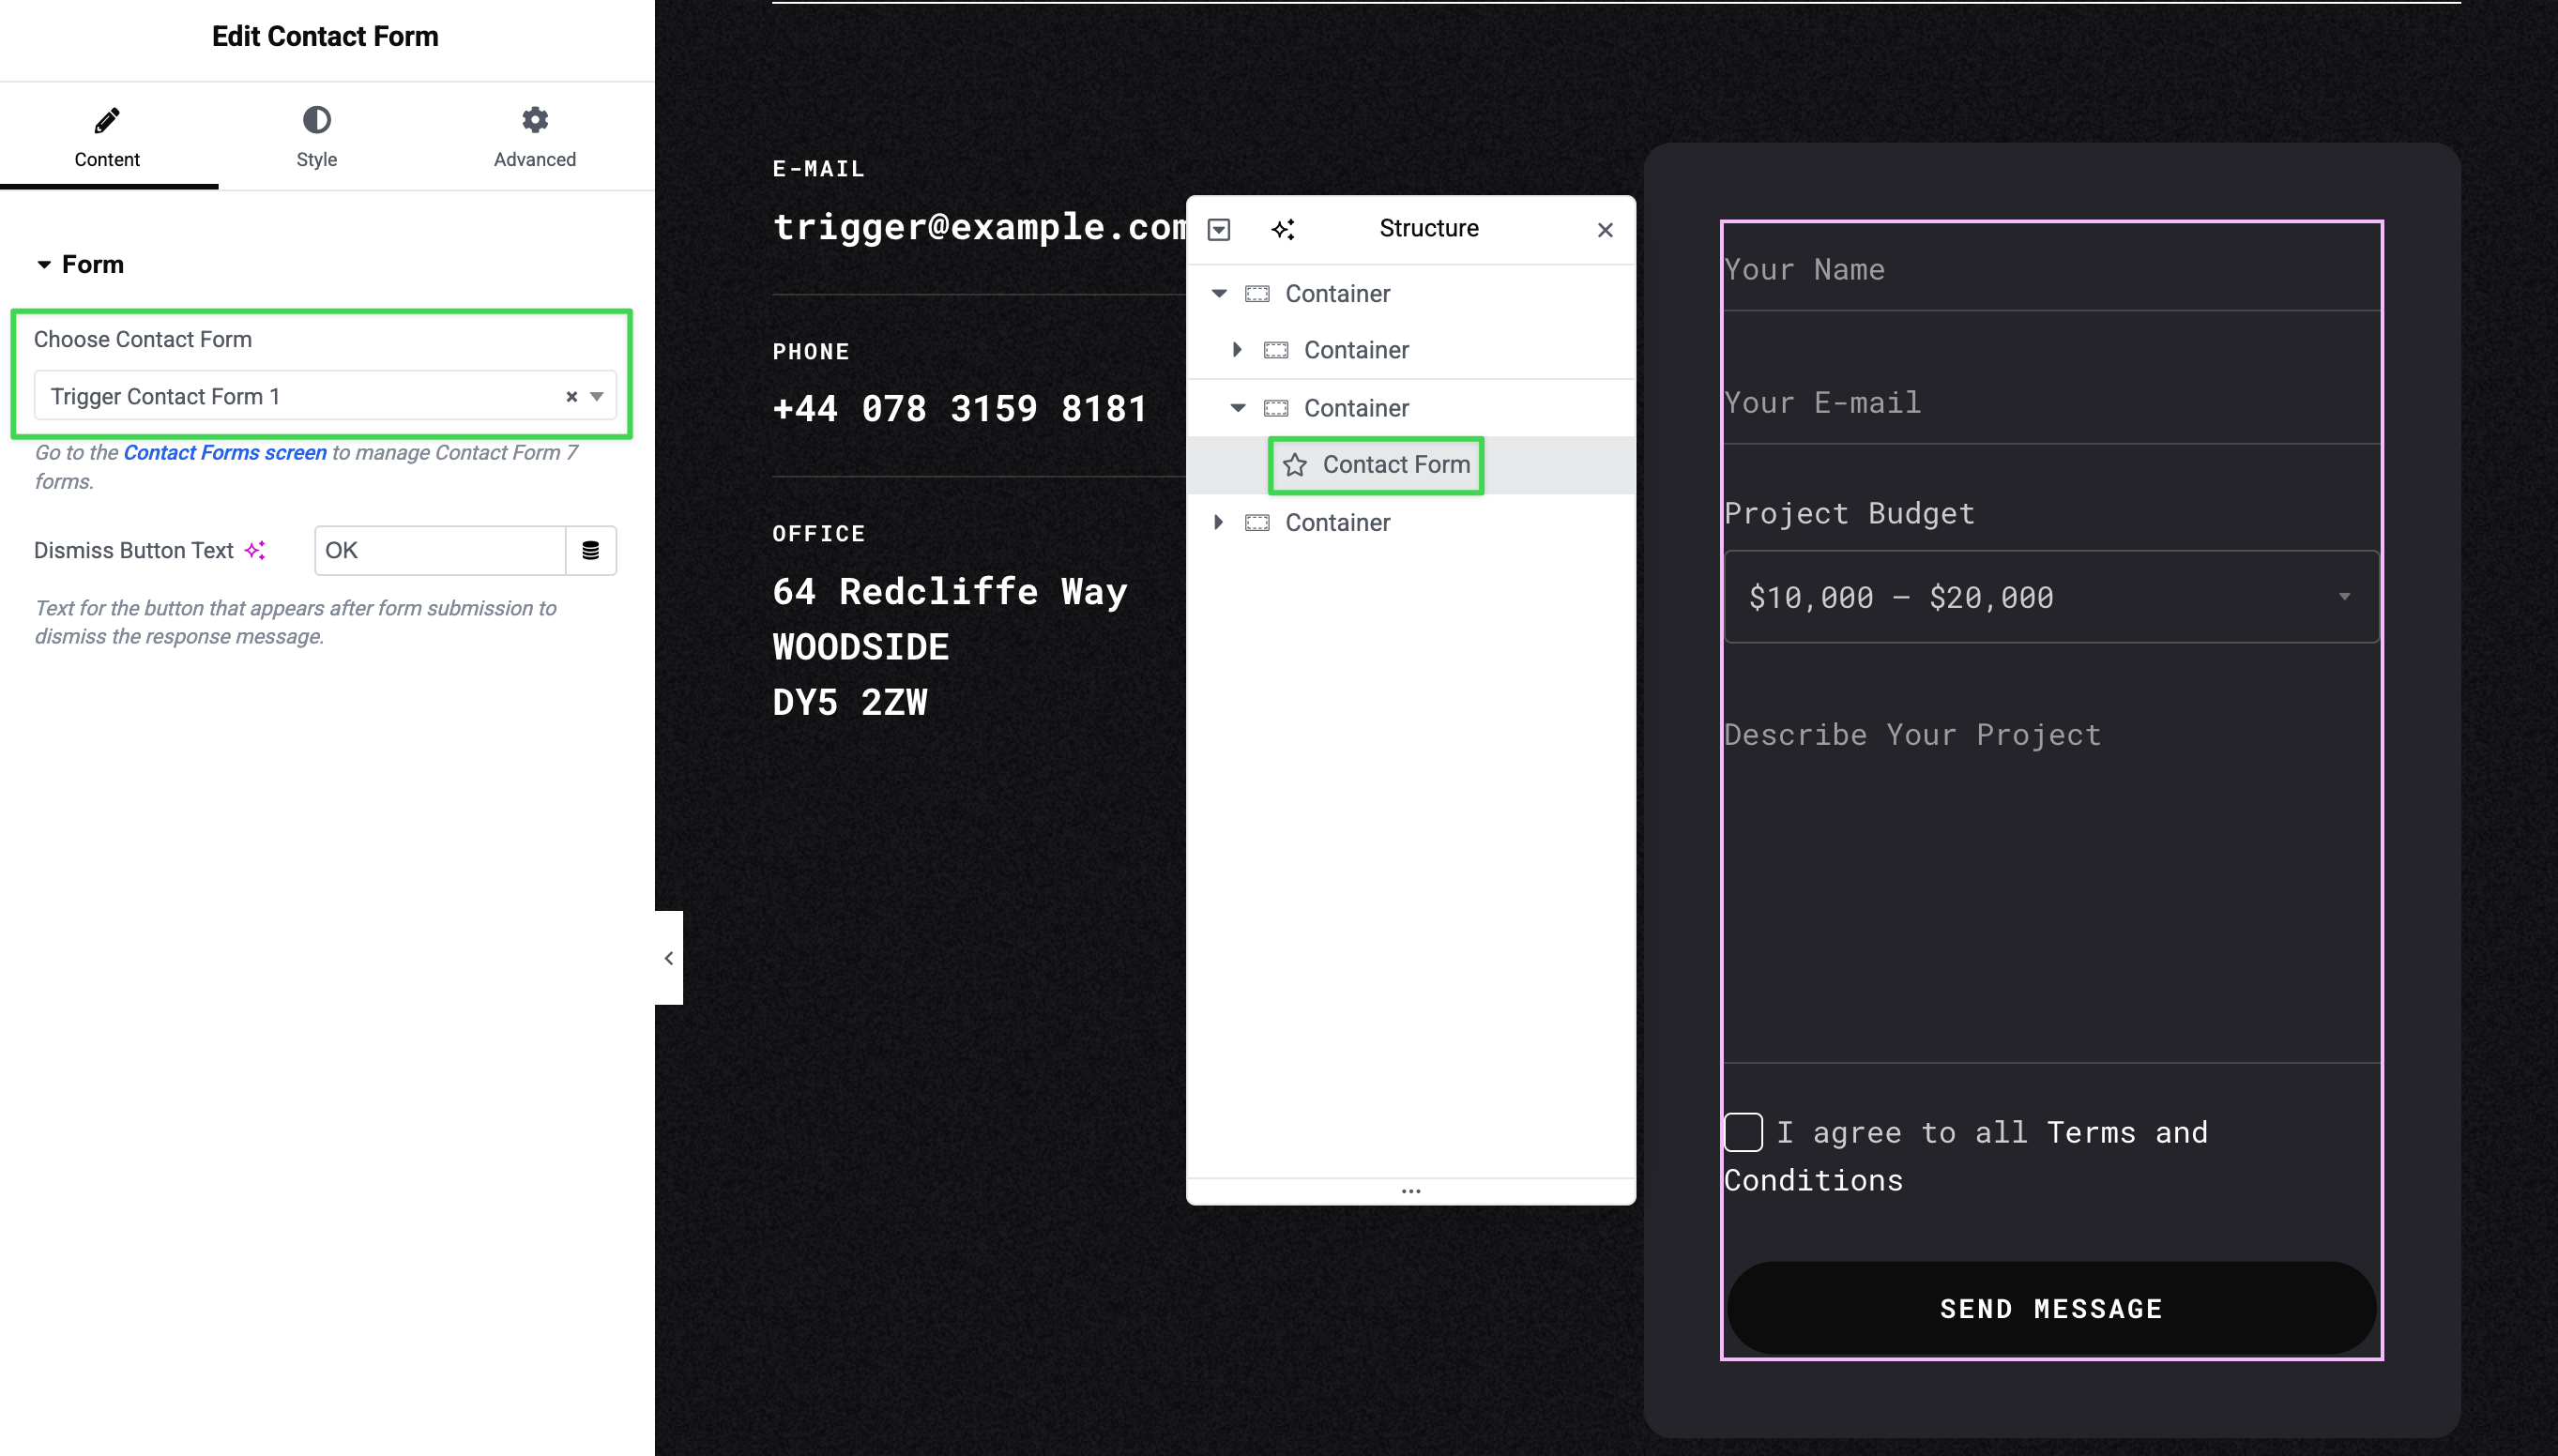Click the dynamic tags database icon

point(590,550)
